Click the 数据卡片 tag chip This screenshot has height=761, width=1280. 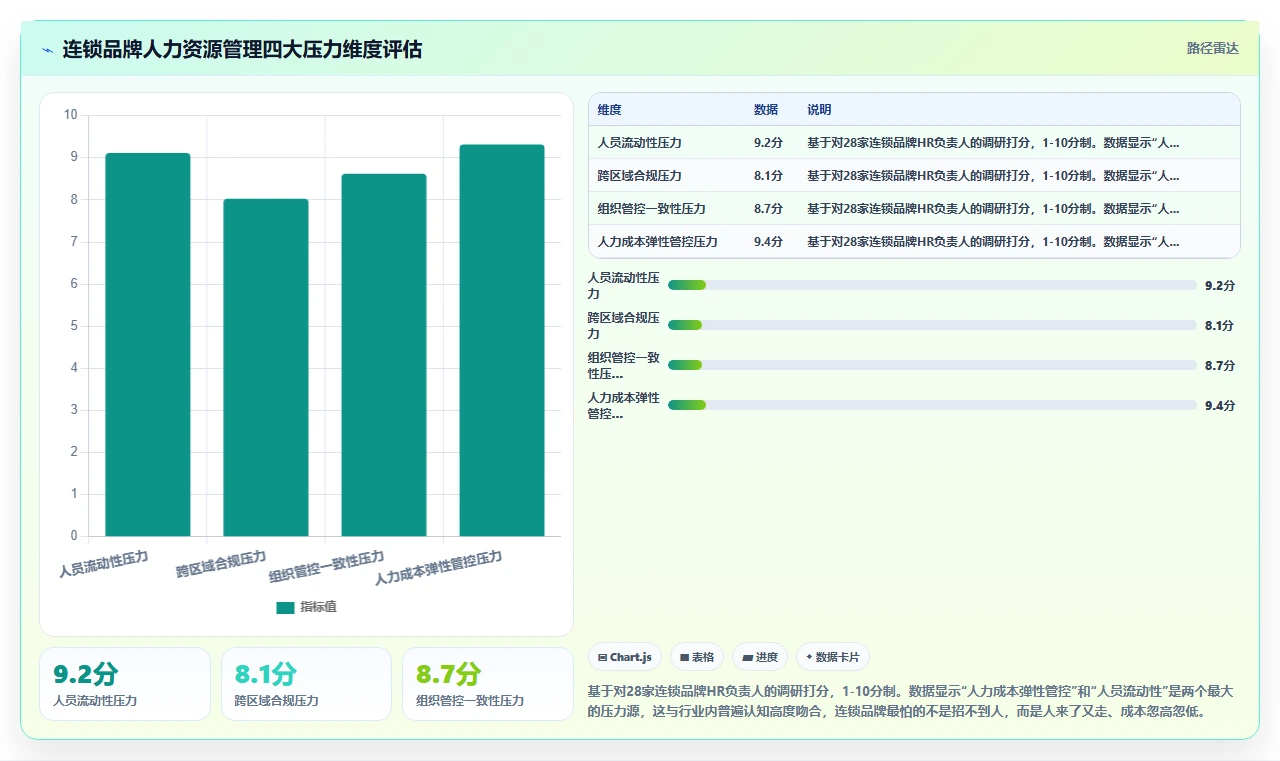coord(833,657)
